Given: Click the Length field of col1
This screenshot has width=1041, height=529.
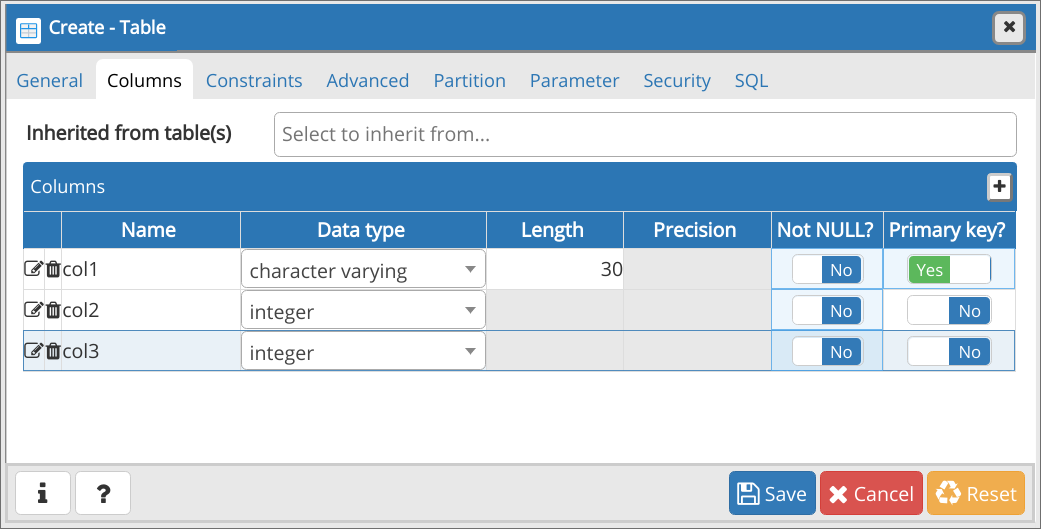Looking at the screenshot, I should pos(555,270).
